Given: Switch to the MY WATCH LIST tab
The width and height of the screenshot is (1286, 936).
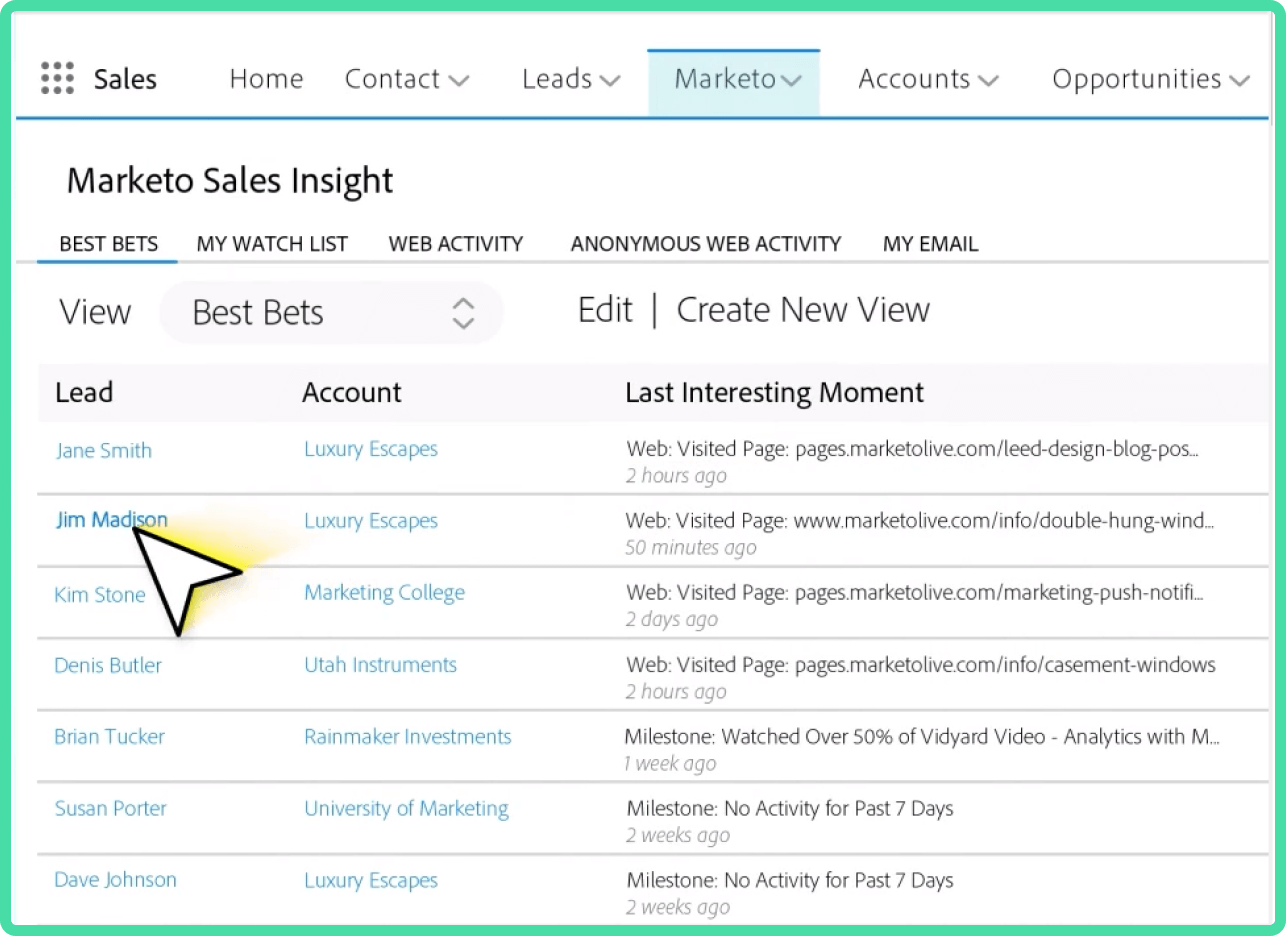Looking at the screenshot, I should tap(272, 244).
